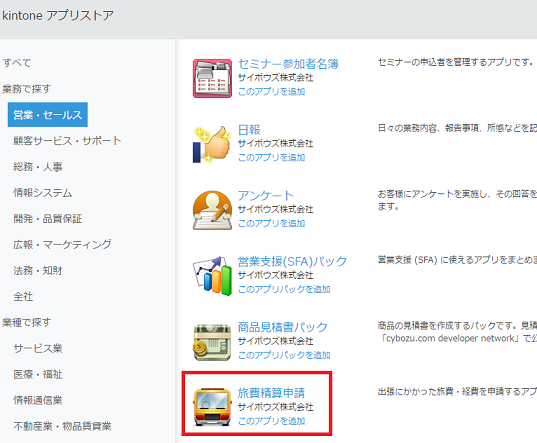Click the アンケート survey icon
Viewport: 537px width, 443px height.
coord(212,210)
